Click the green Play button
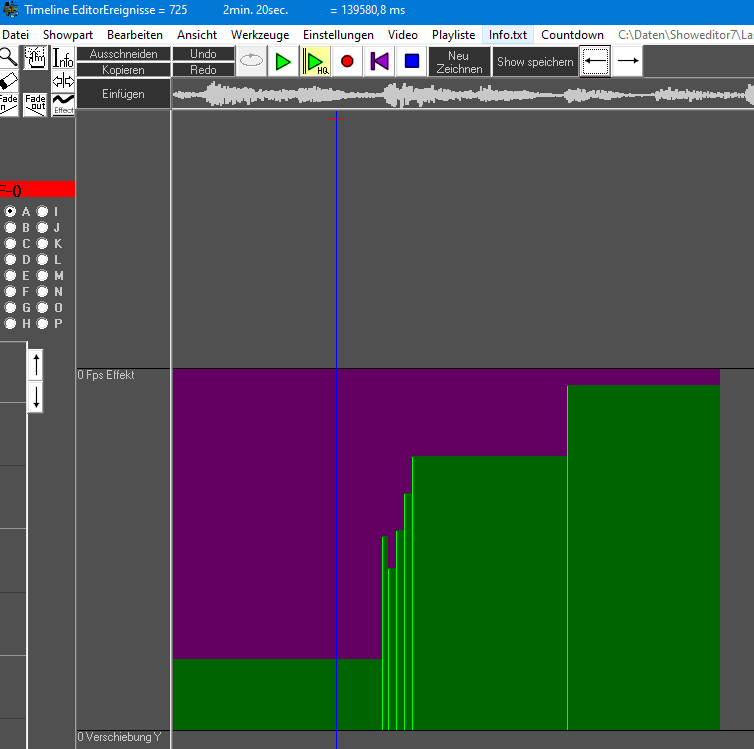 click(283, 61)
